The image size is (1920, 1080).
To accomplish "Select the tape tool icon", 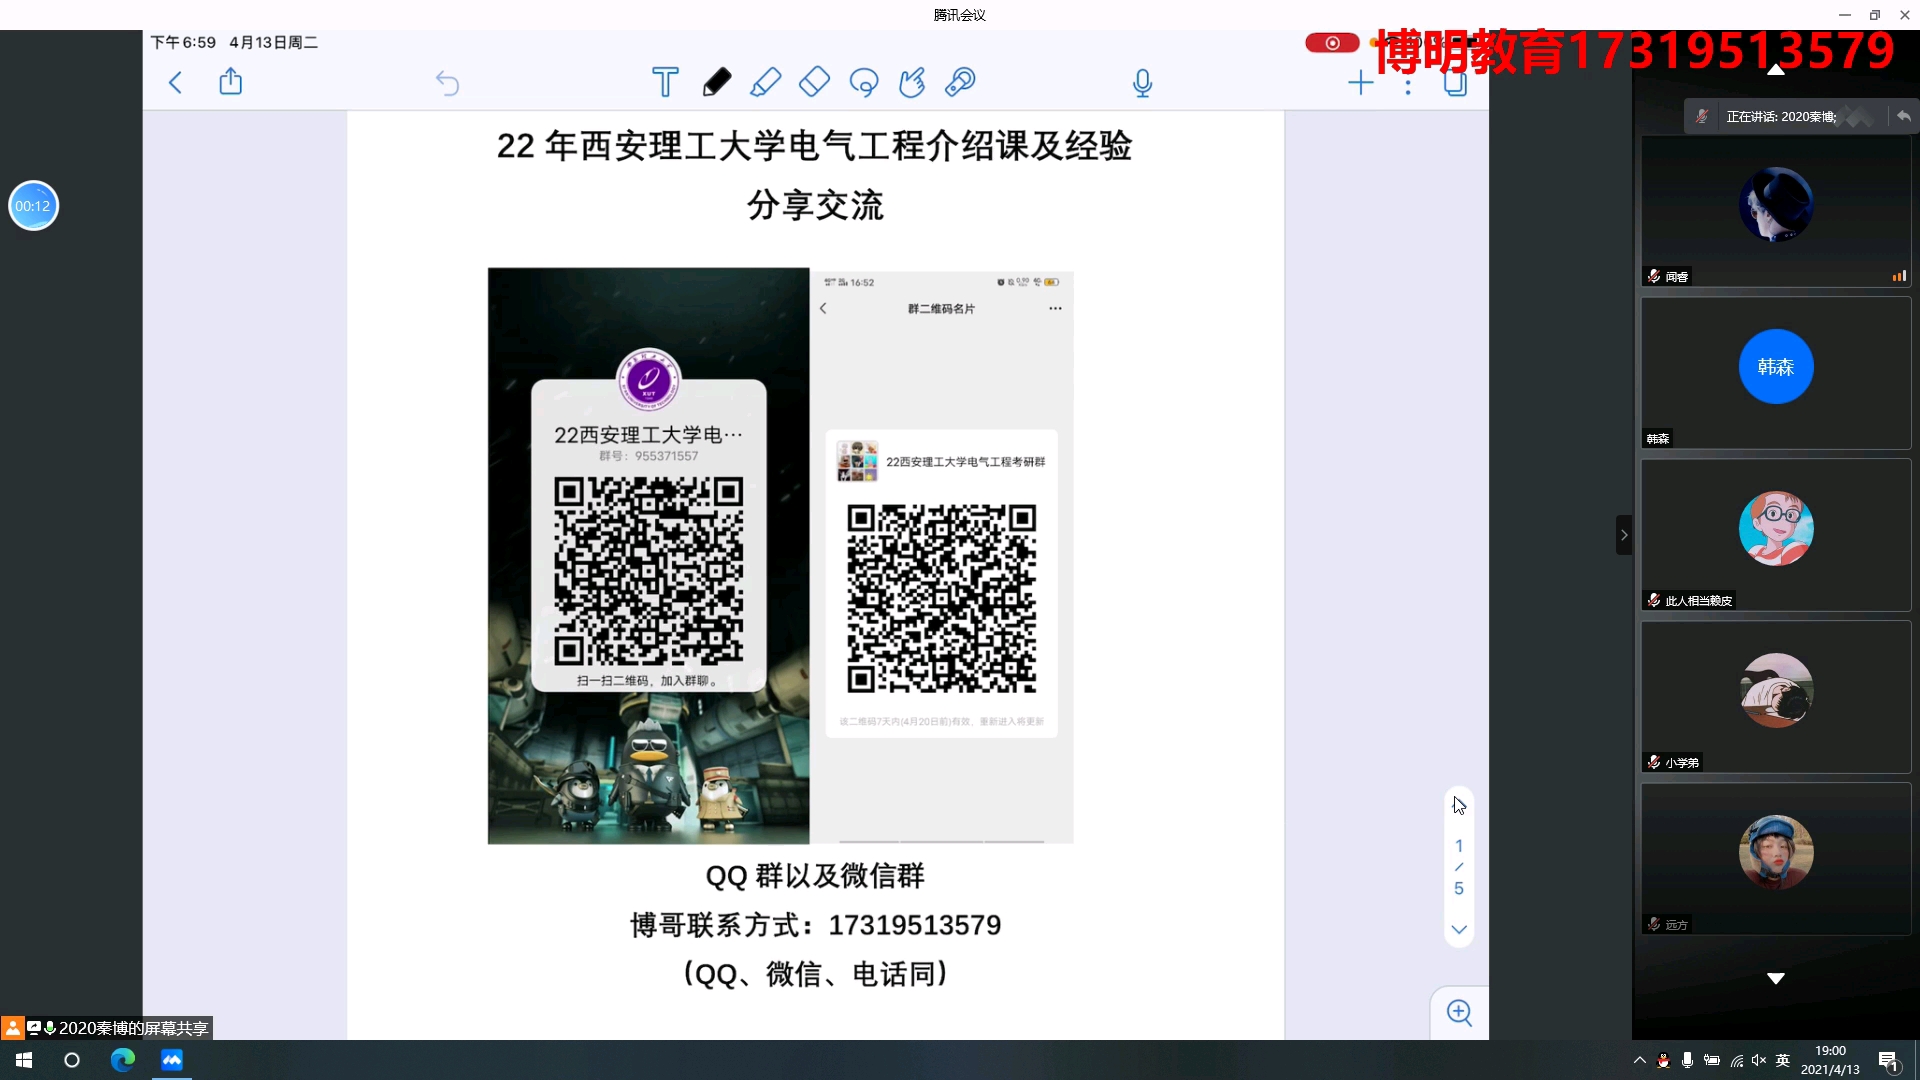I will coord(960,82).
